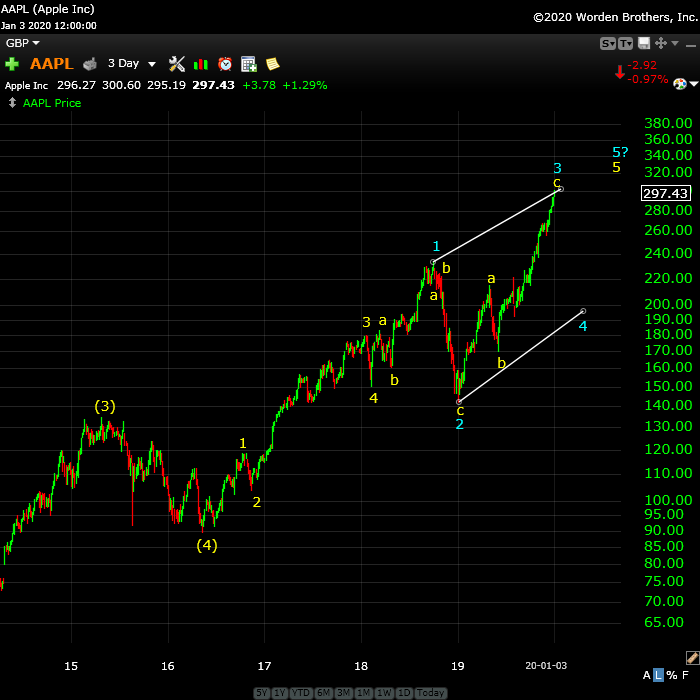
Task: Click the floppy disk save icon
Action: [644, 43]
